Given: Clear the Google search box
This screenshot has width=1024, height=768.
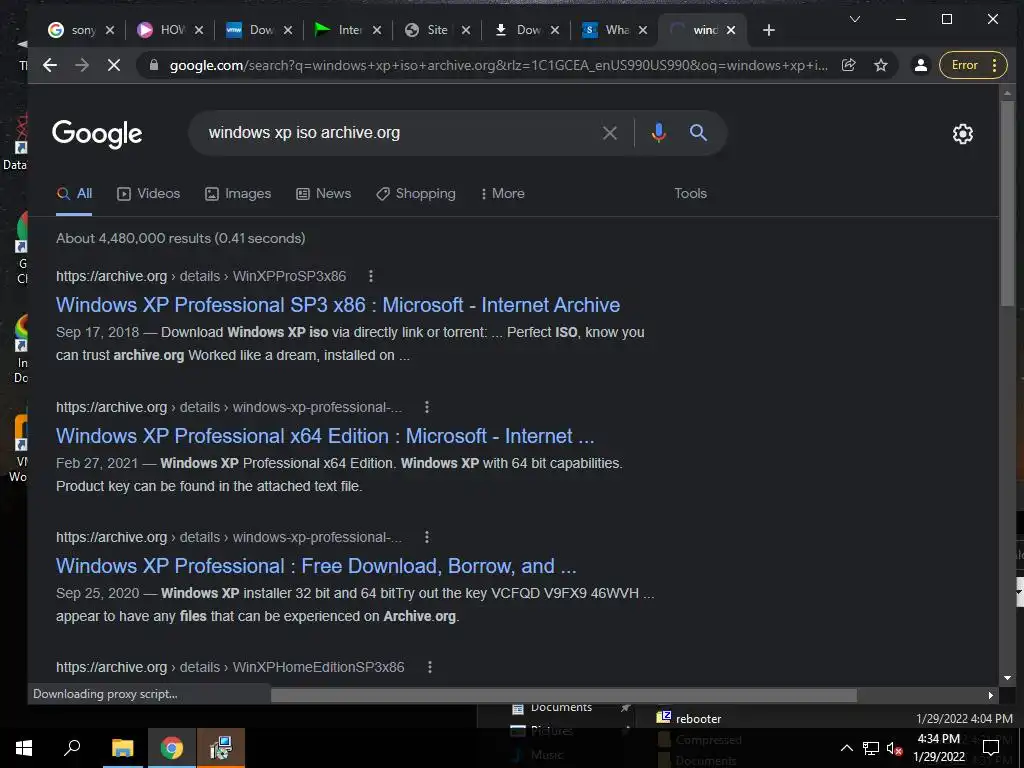Looking at the screenshot, I should [609, 133].
